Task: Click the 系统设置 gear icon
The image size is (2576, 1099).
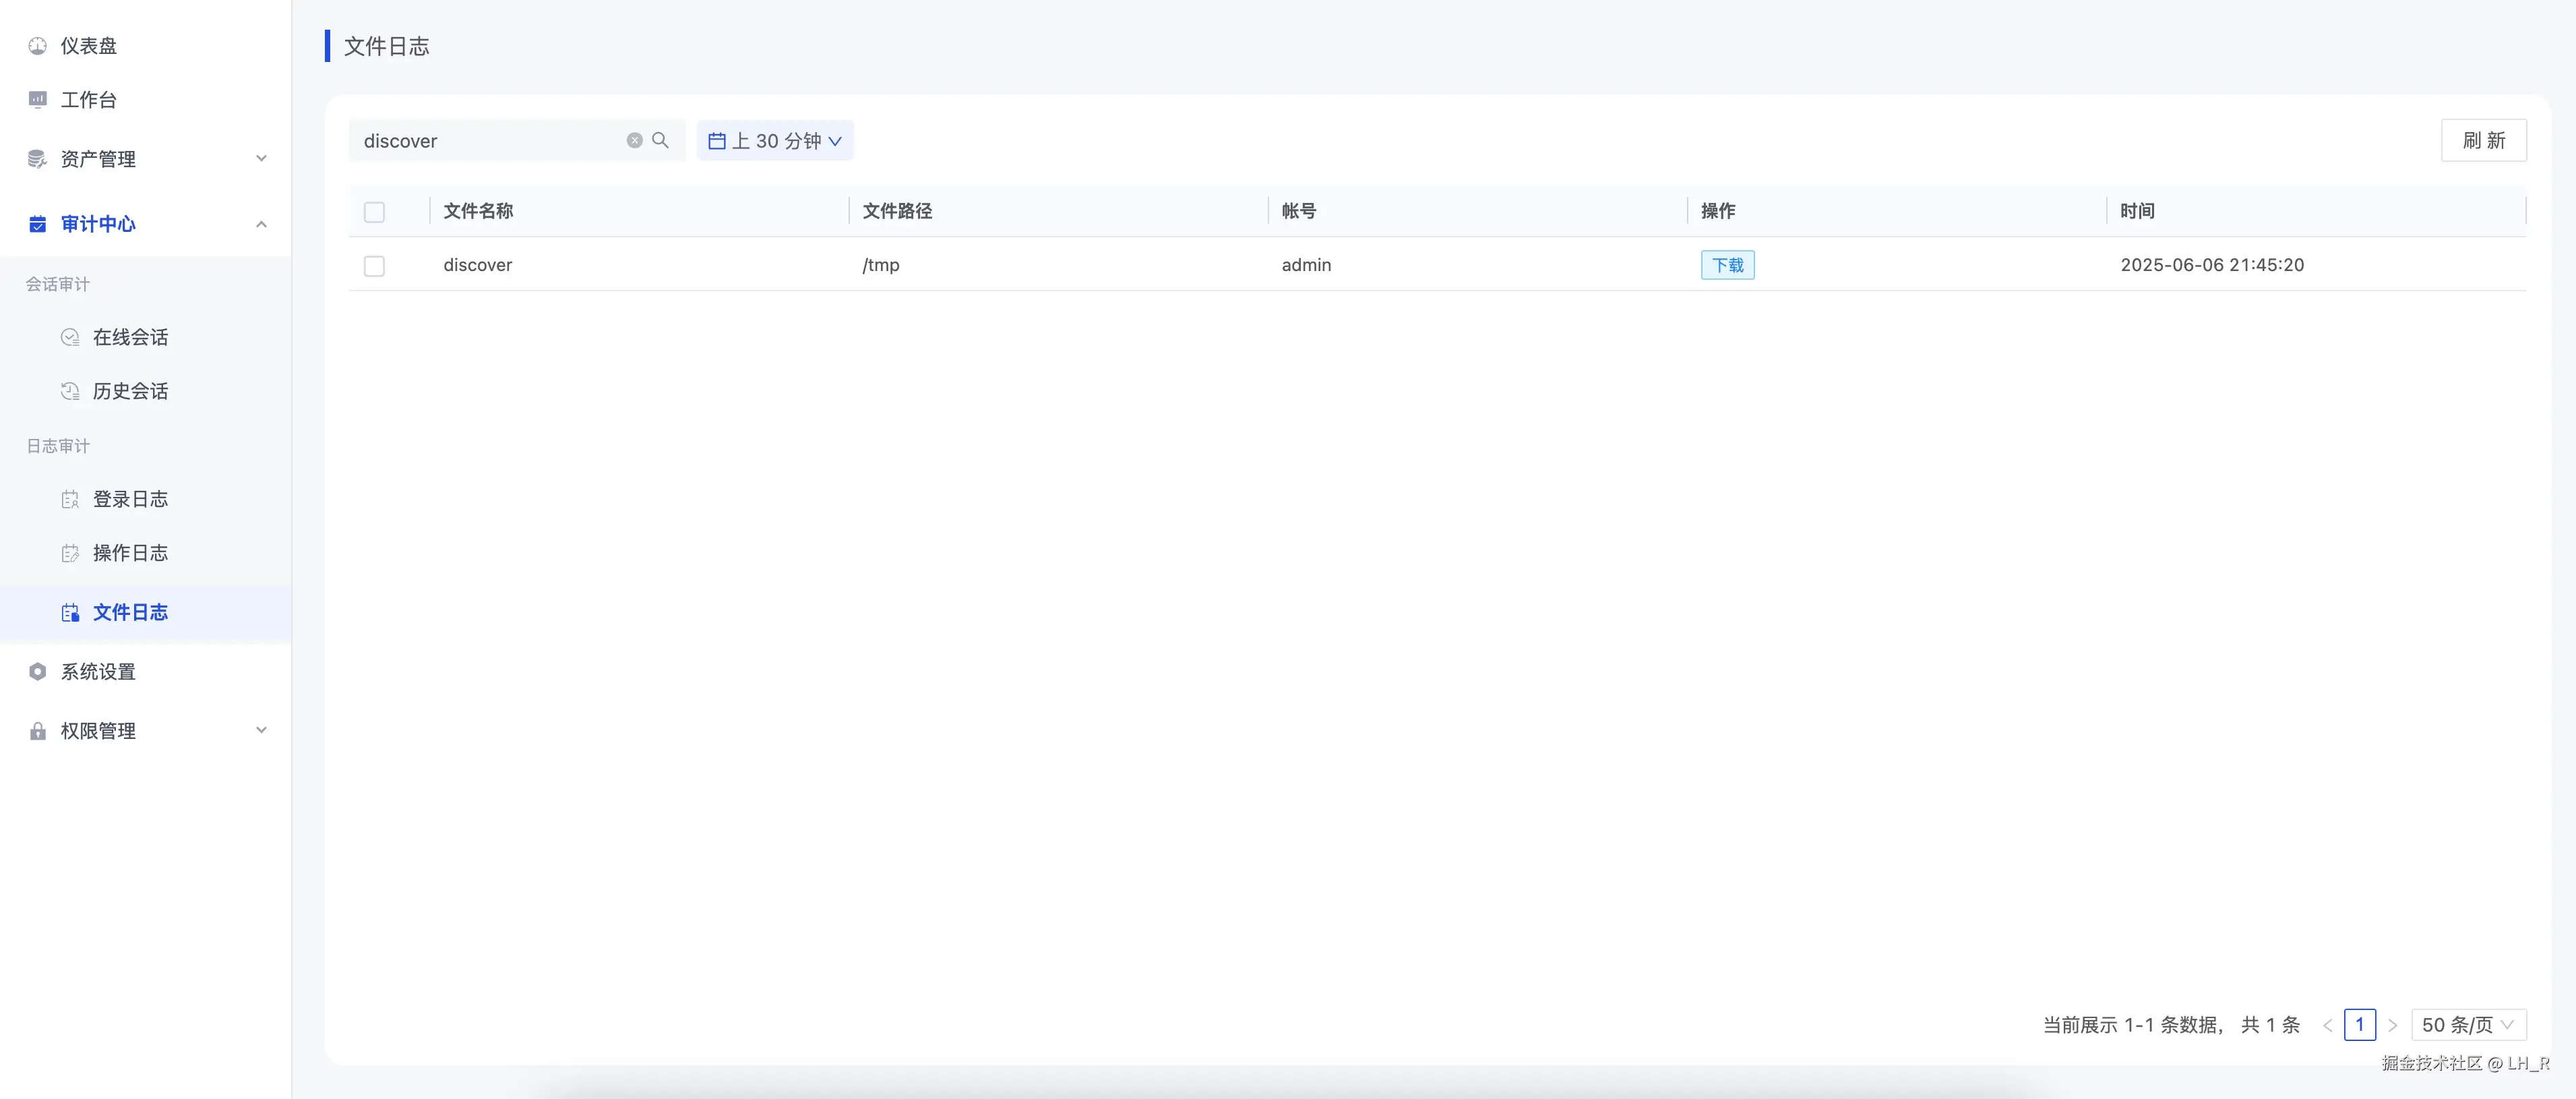Action: 38,672
